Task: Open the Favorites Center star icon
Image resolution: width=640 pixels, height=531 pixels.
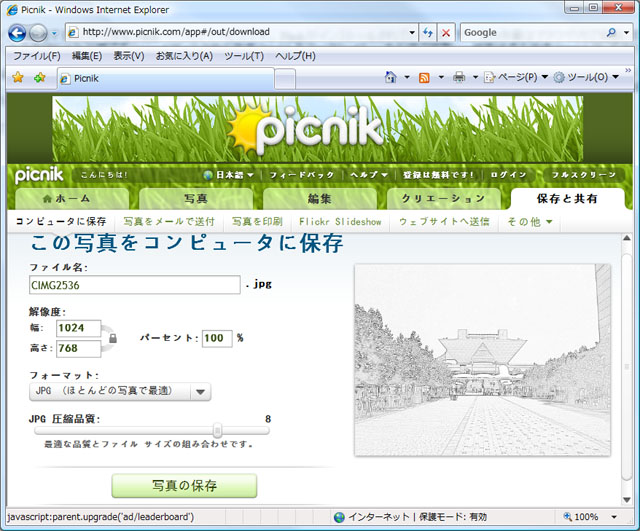Action: [x=18, y=77]
